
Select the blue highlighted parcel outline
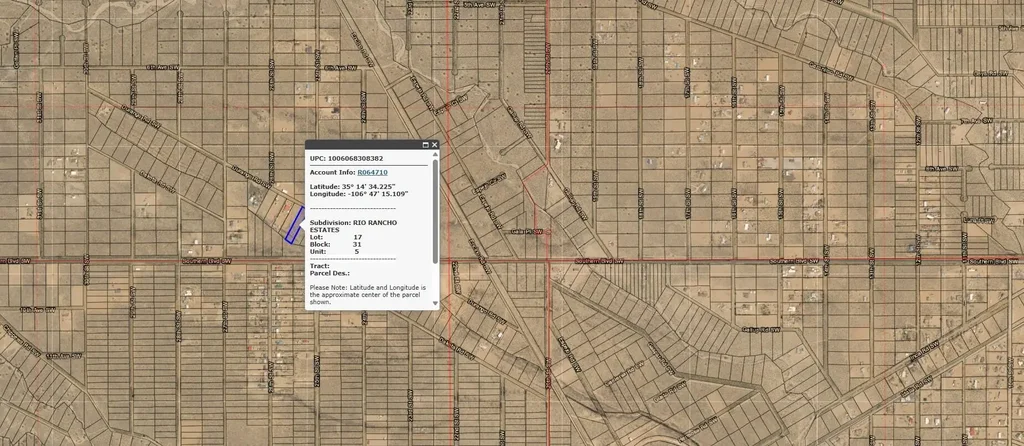tap(294, 226)
